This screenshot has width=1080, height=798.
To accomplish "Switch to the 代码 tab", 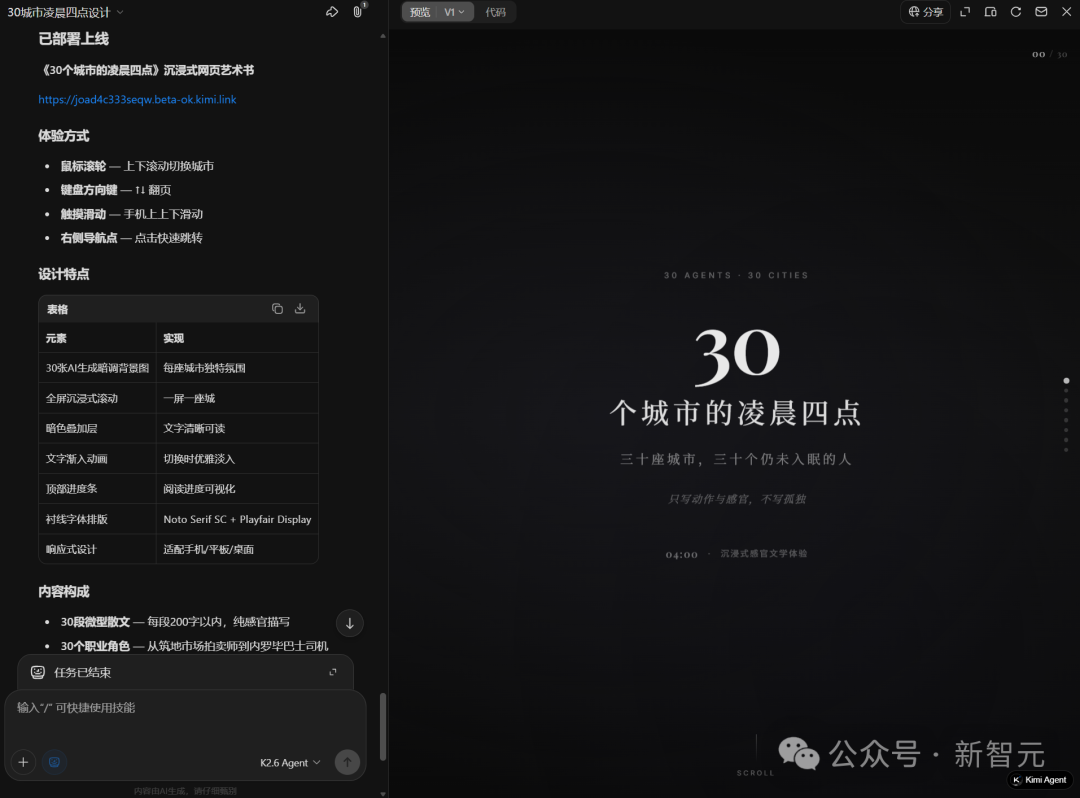I will click(496, 12).
